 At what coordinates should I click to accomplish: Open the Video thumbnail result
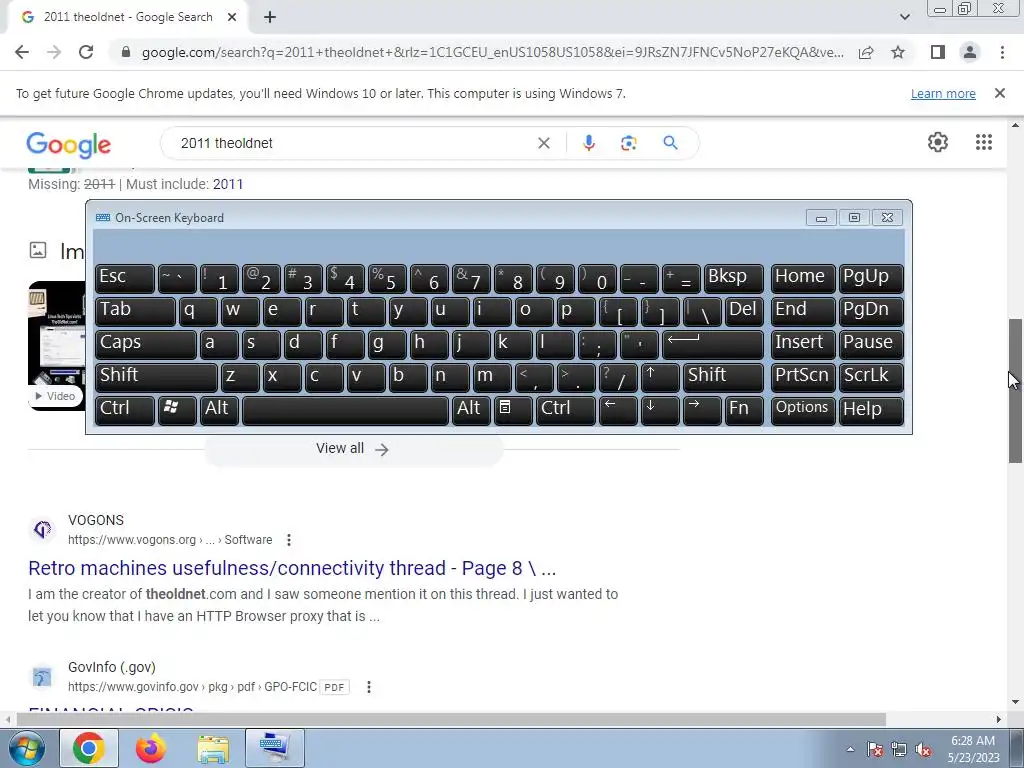pyautogui.click(x=57, y=345)
